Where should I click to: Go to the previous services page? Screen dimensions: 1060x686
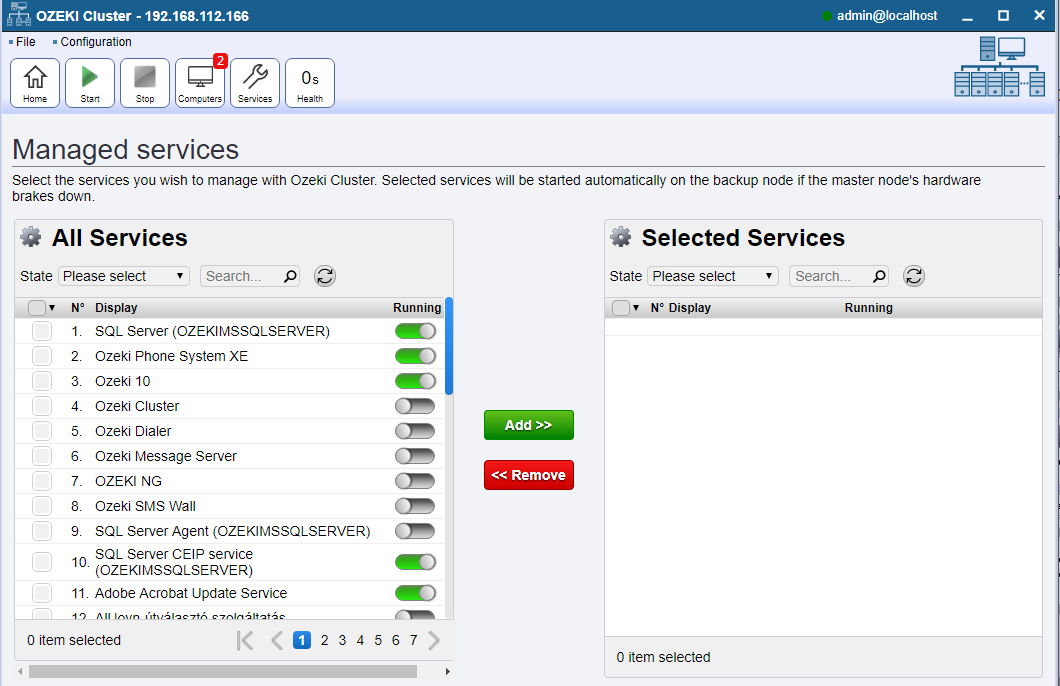tap(276, 640)
